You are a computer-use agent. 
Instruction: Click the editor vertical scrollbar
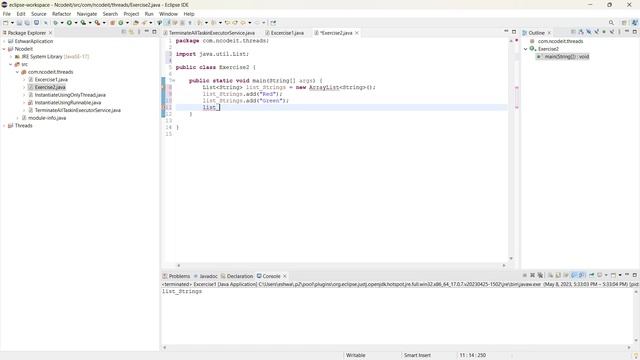click(511, 150)
